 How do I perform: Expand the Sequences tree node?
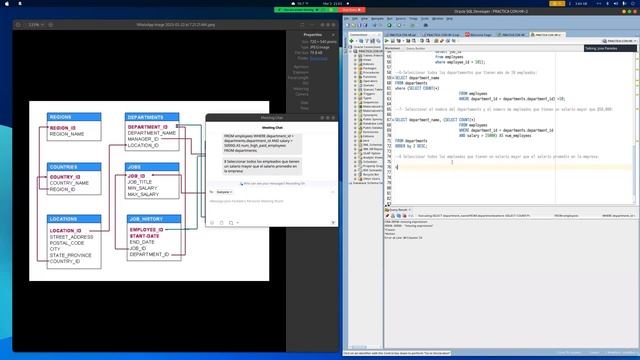356,102
